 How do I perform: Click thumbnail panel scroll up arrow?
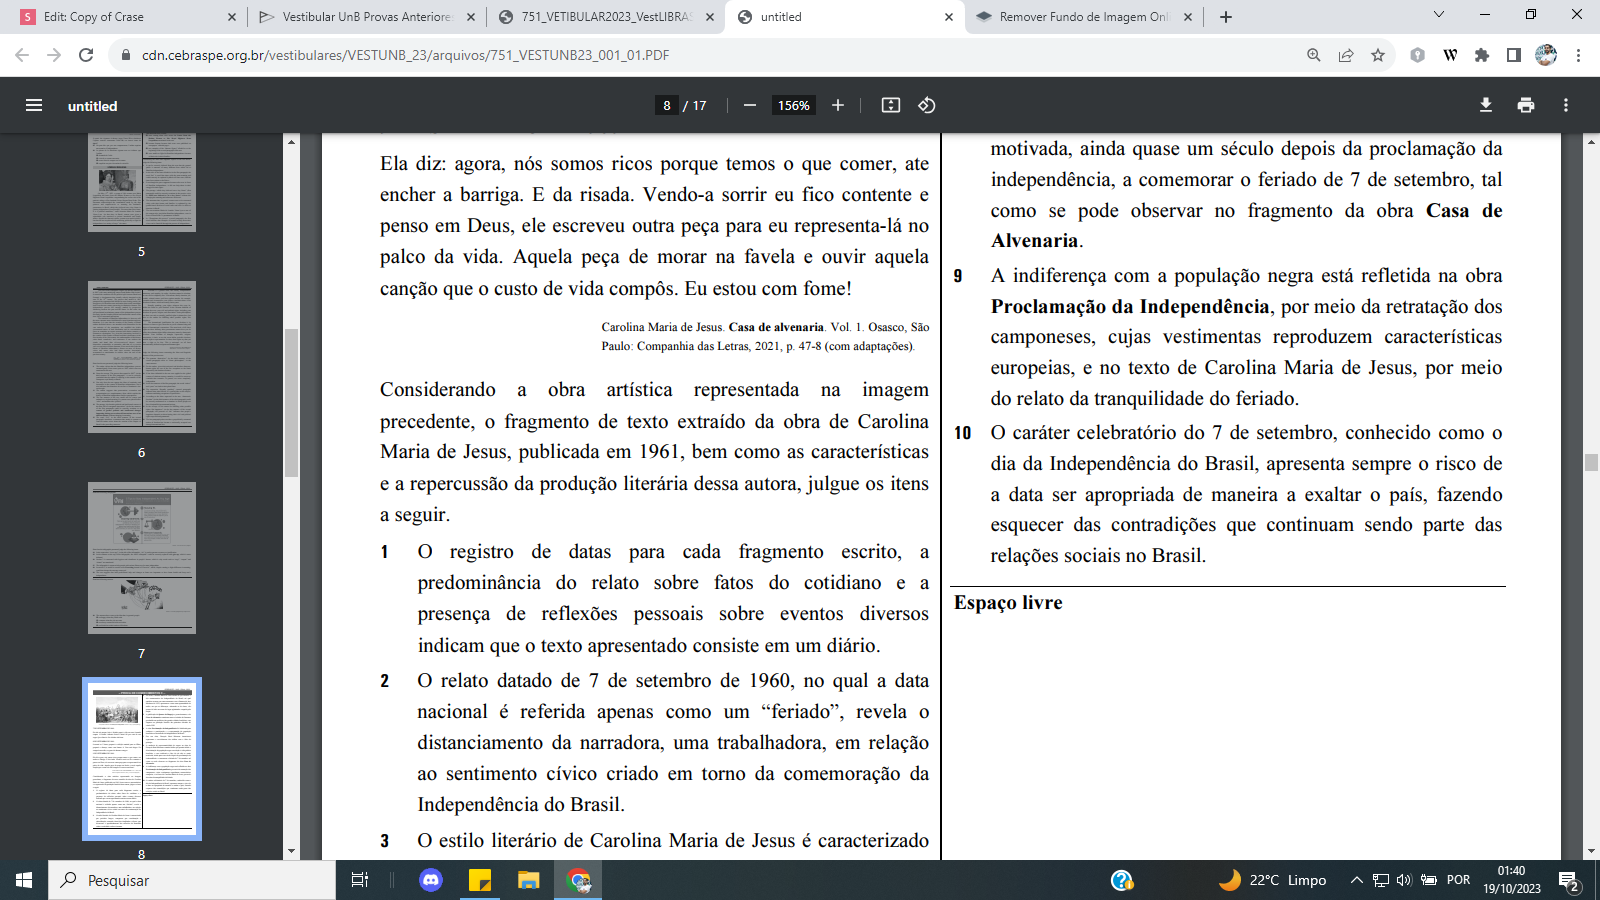point(292,141)
